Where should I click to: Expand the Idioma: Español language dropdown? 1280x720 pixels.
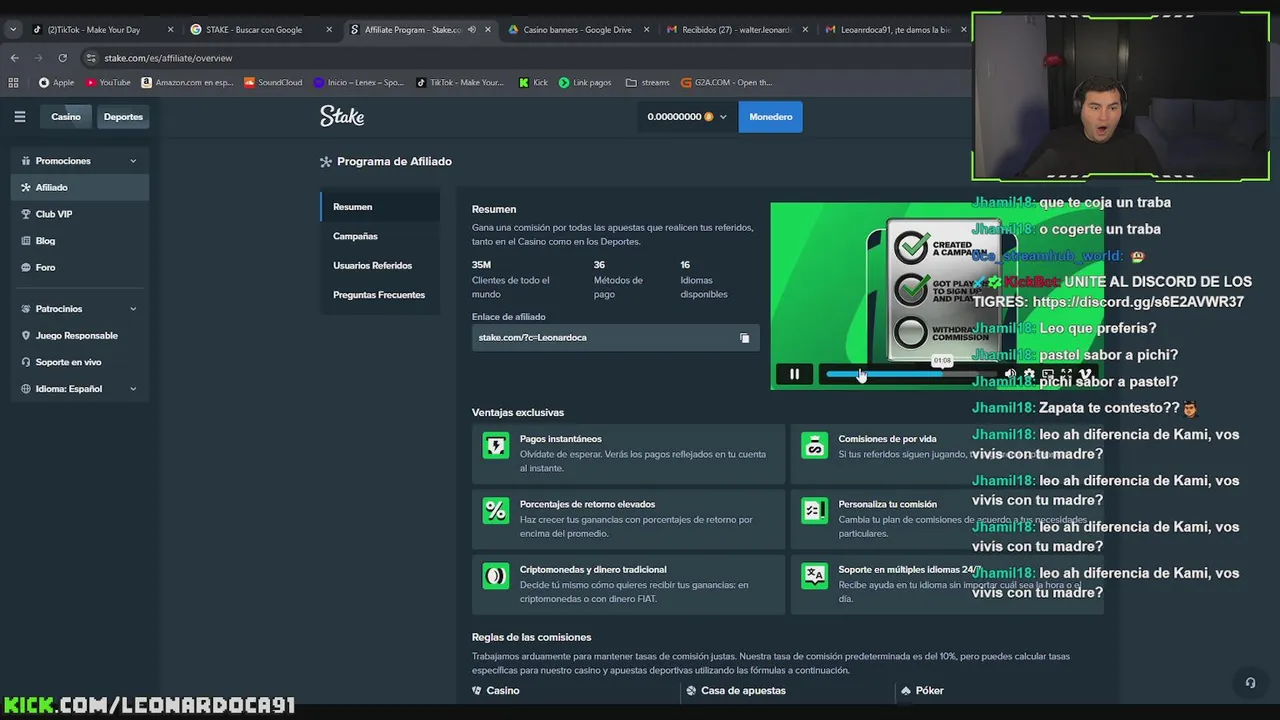click(80, 389)
